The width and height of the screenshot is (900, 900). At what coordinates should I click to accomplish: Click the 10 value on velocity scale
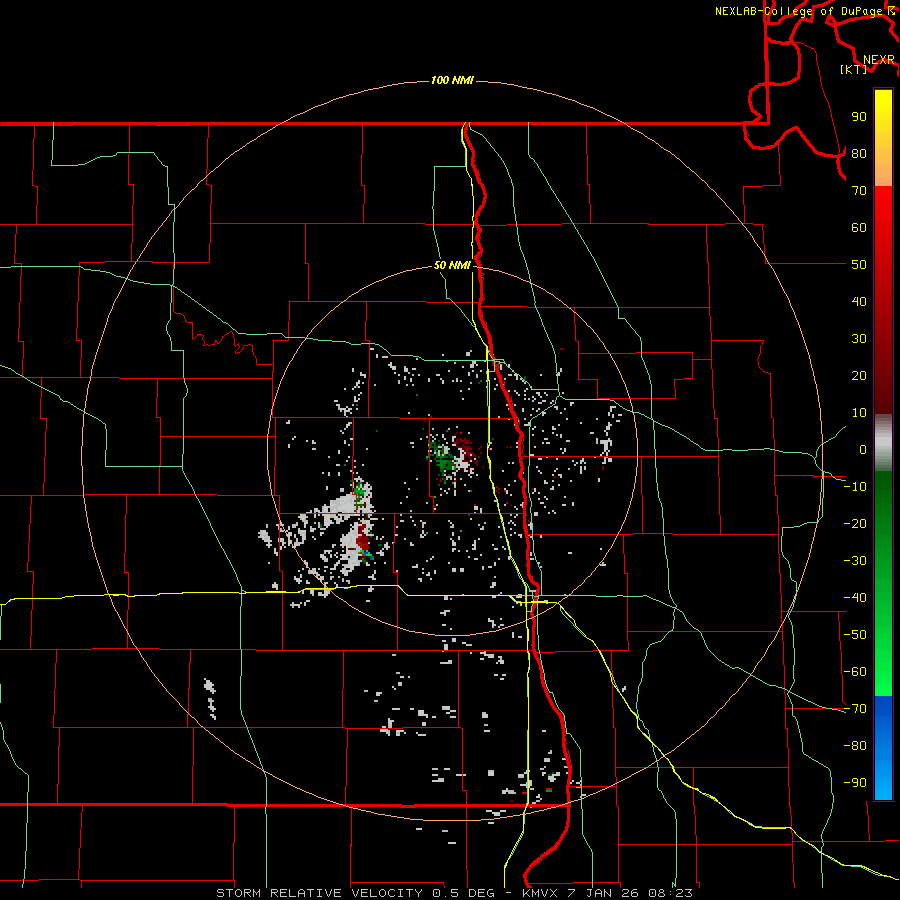pyautogui.click(x=859, y=413)
